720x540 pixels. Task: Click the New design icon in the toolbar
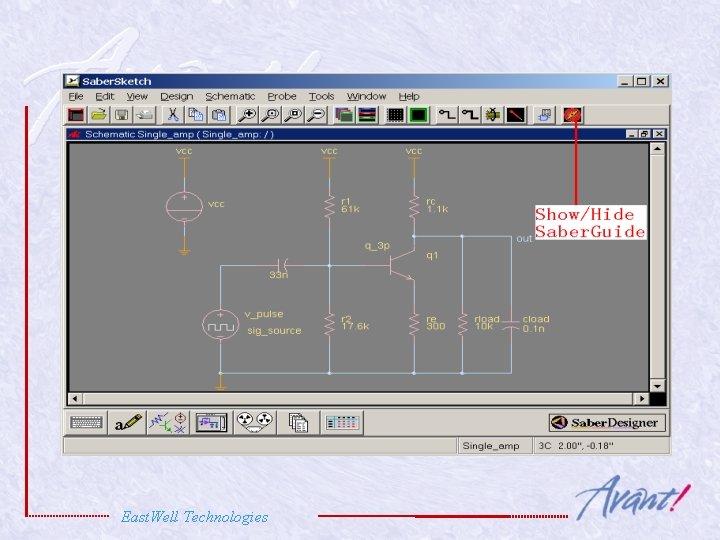point(76,115)
